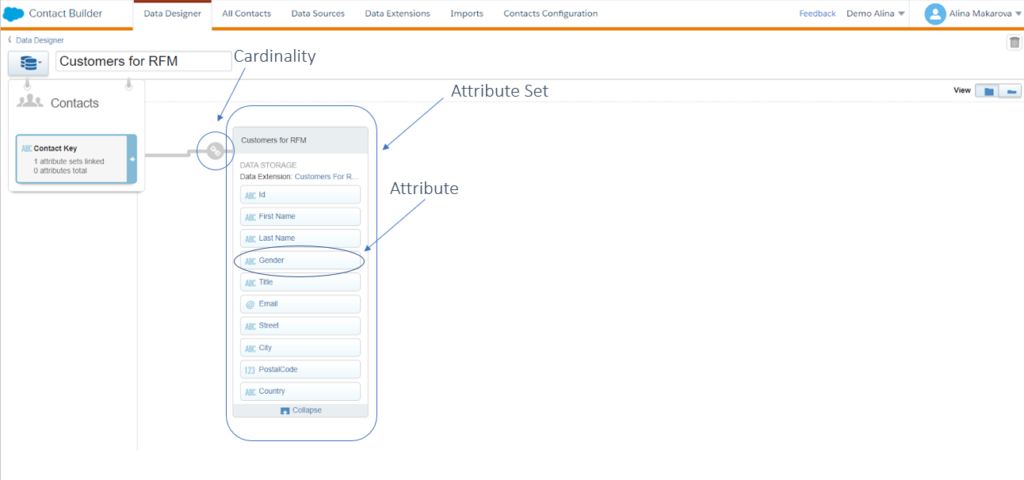Open the Demo Alina account dropdown
This screenshot has width=1024, height=480.
coord(876,14)
